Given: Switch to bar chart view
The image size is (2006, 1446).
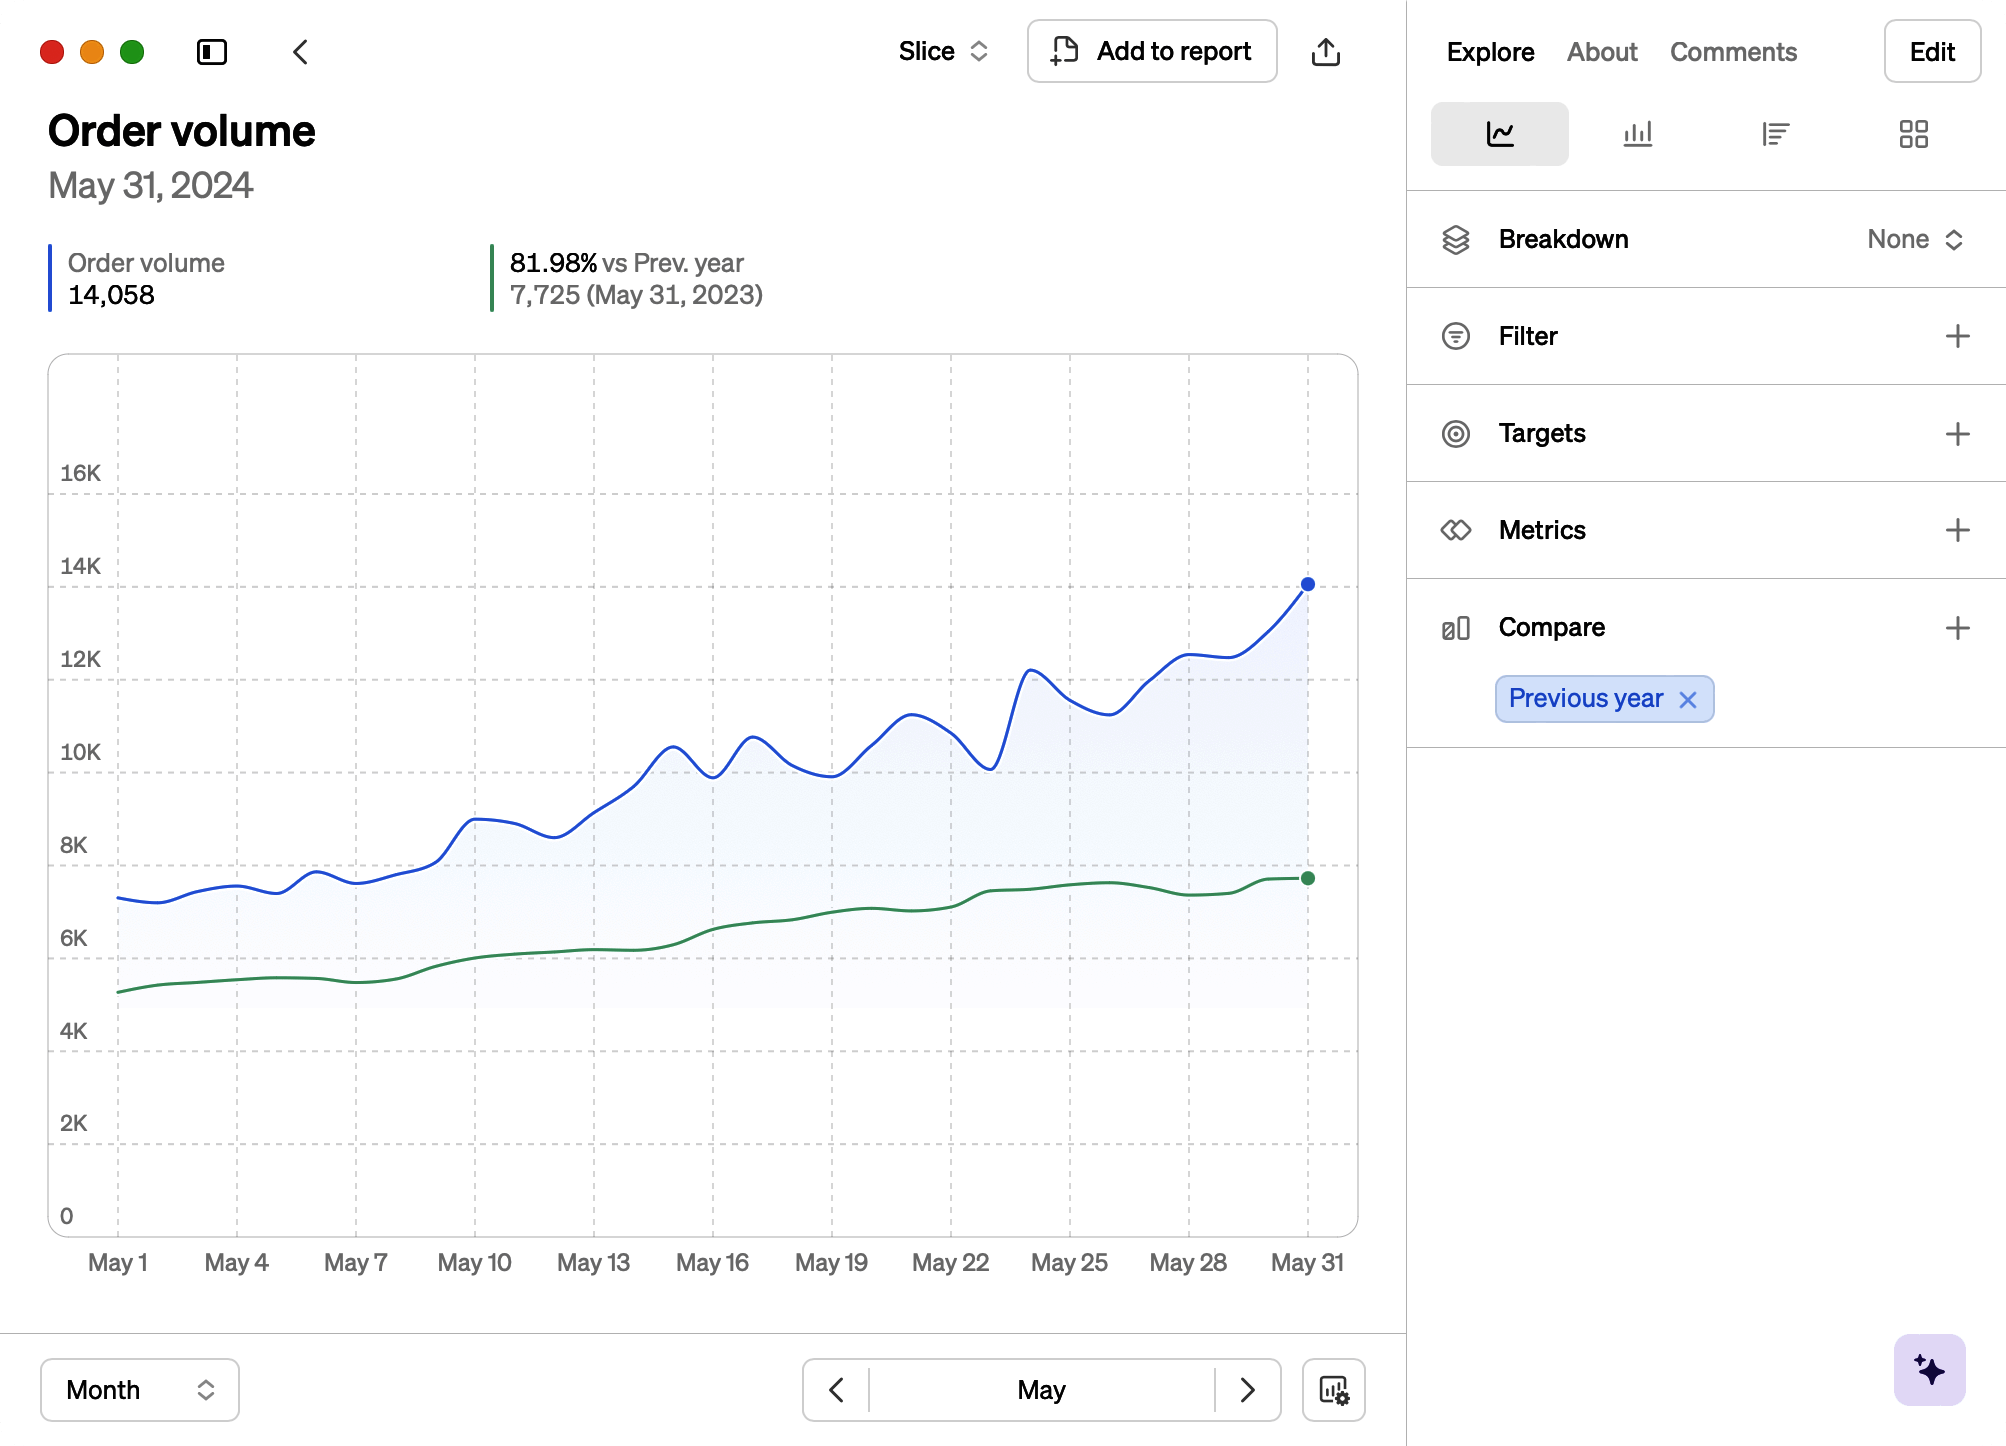Looking at the screenshot, I should pos(1637,134).
